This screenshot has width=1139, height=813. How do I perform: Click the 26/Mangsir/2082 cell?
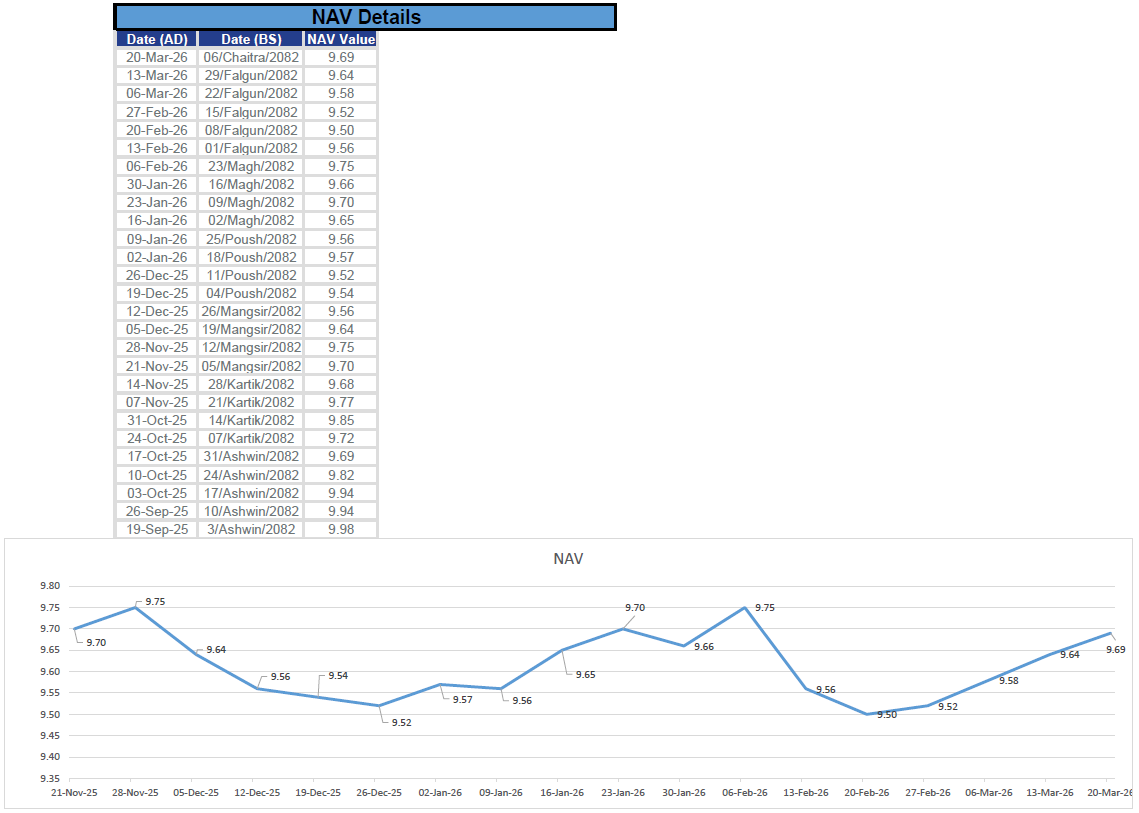point(250,311)
